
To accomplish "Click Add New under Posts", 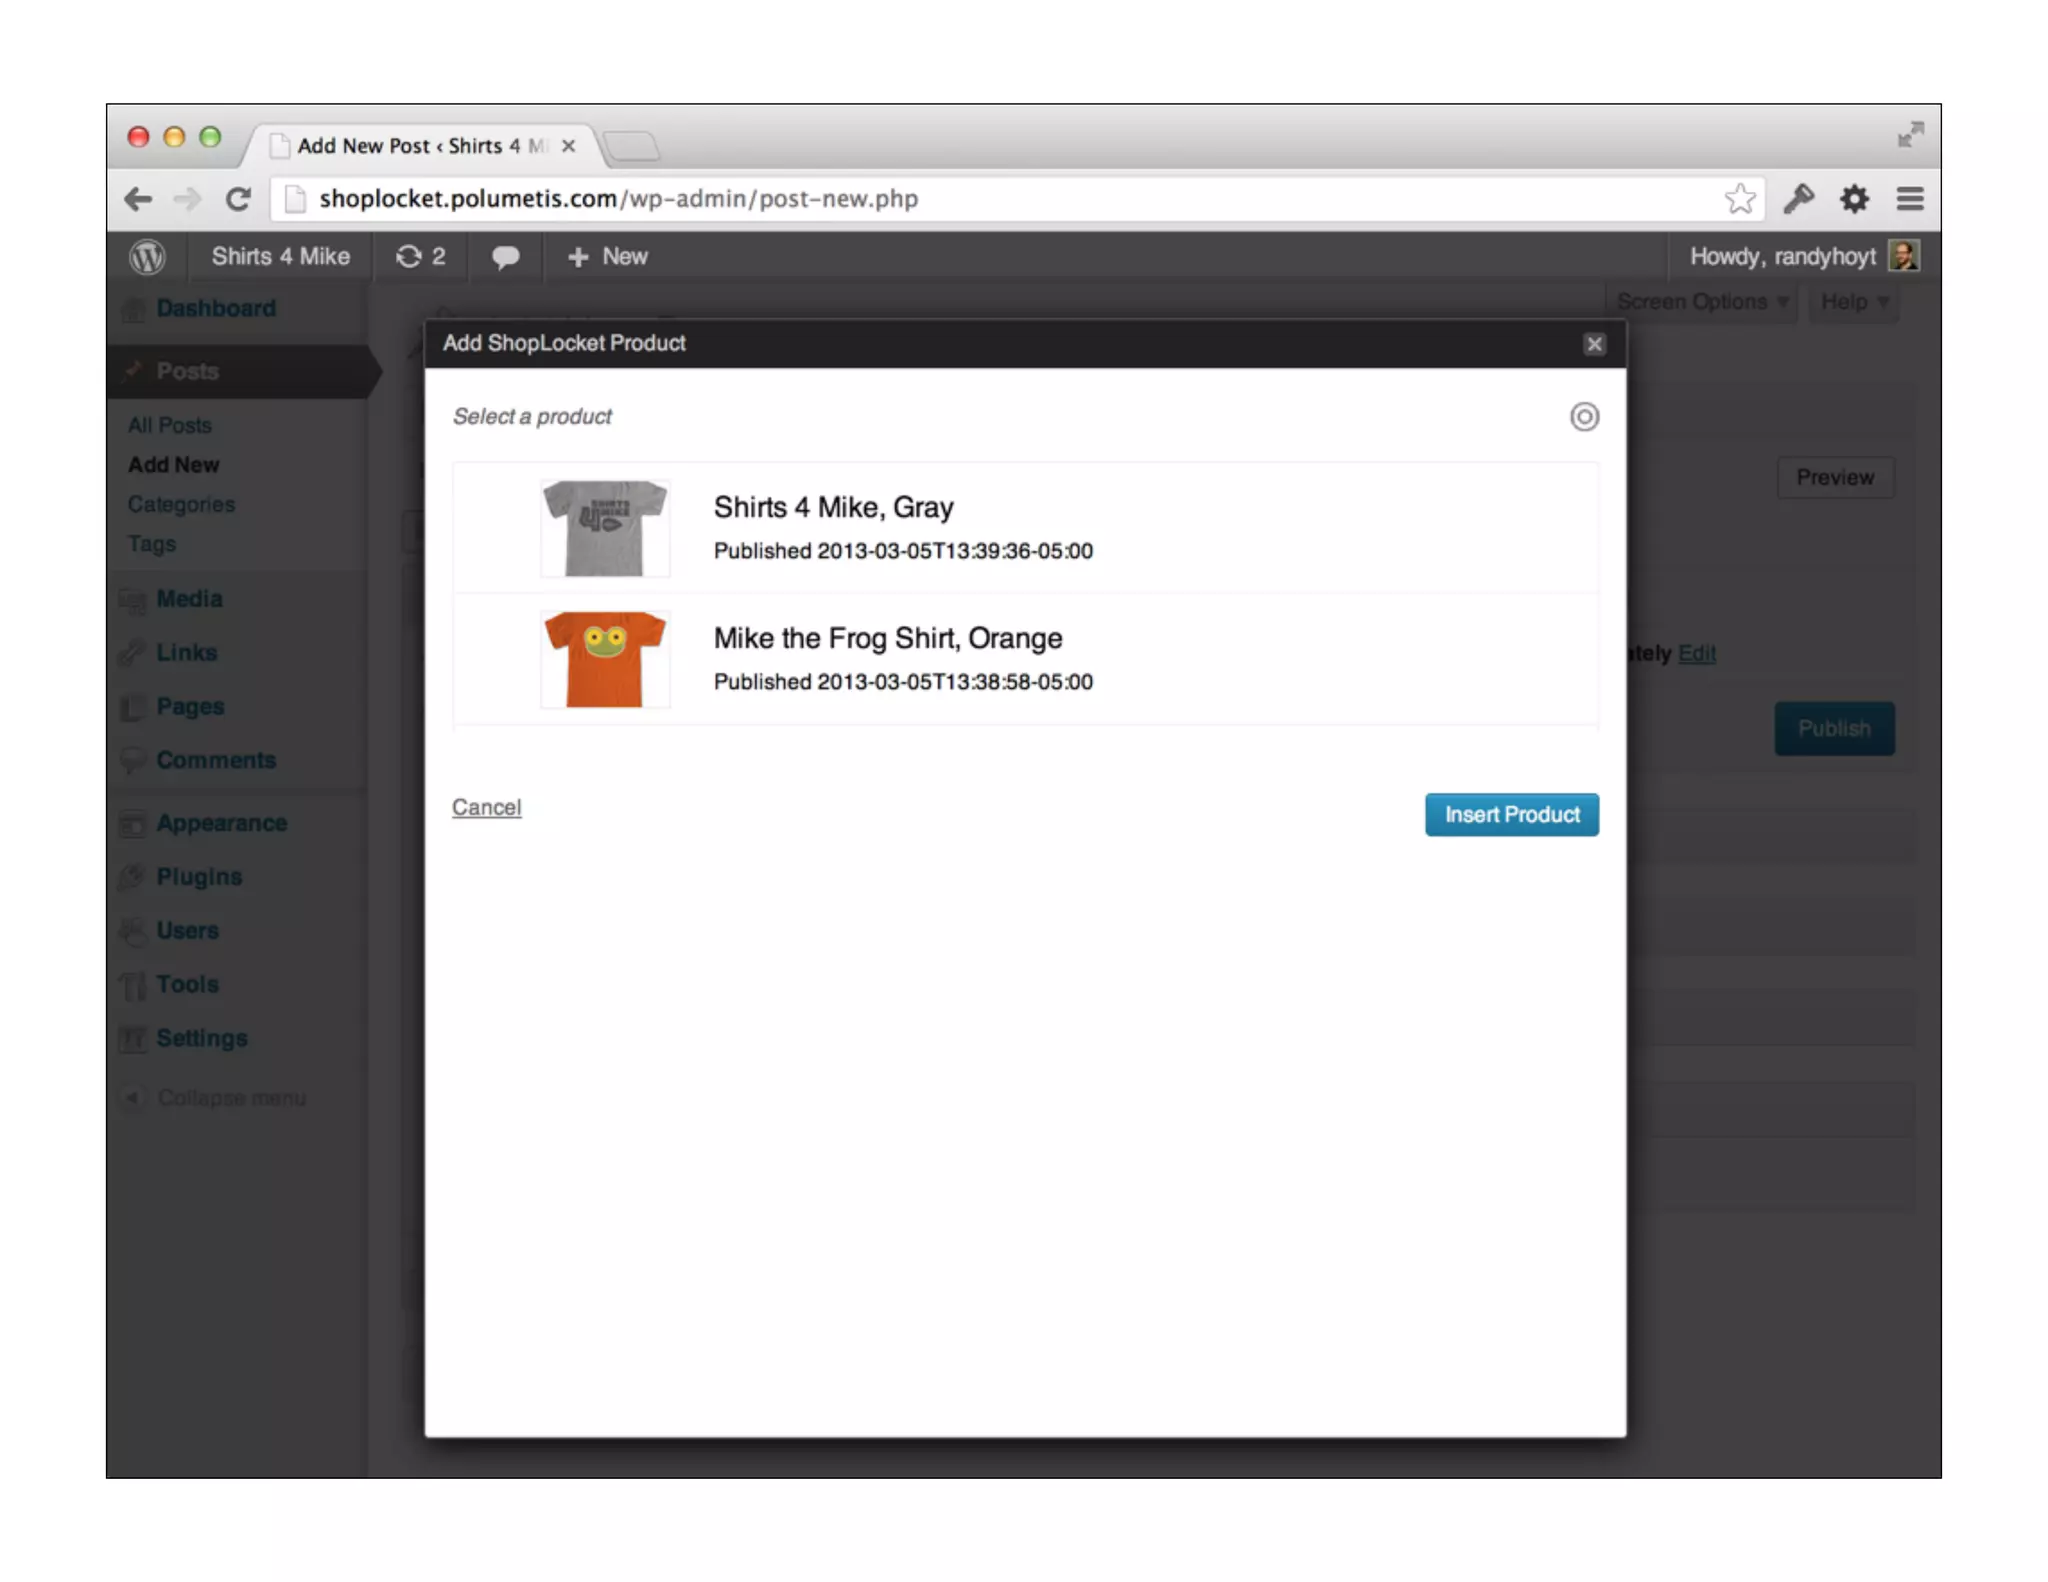I will (x=173, y=465).
